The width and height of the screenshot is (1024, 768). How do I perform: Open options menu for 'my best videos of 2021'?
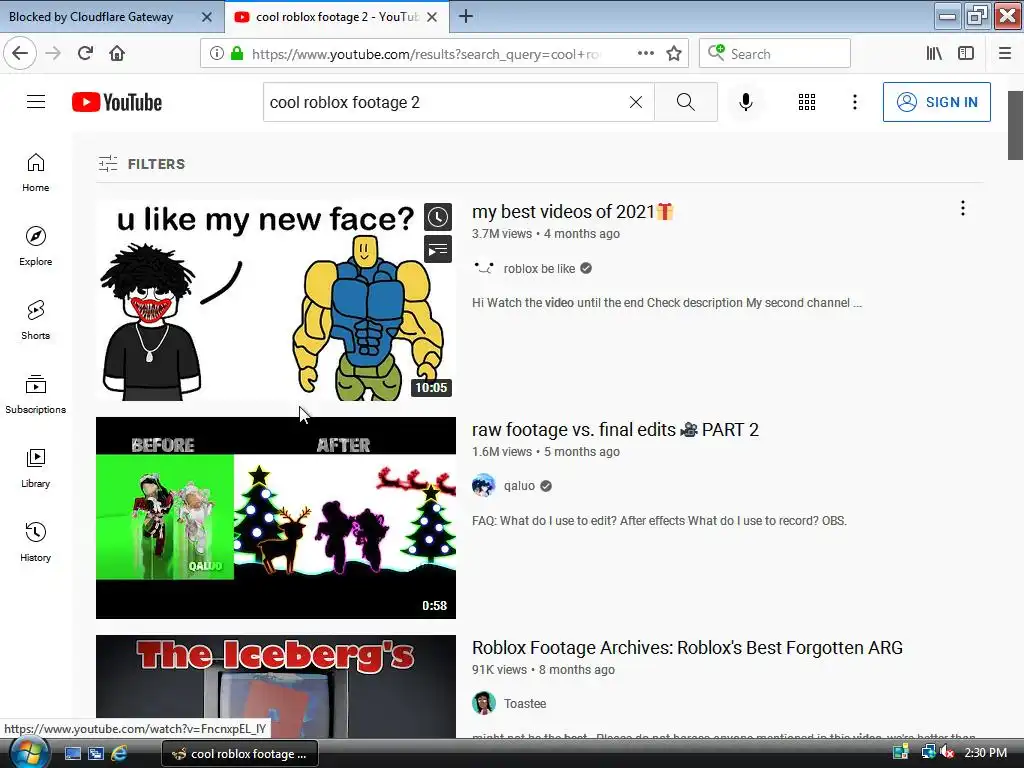963,208
